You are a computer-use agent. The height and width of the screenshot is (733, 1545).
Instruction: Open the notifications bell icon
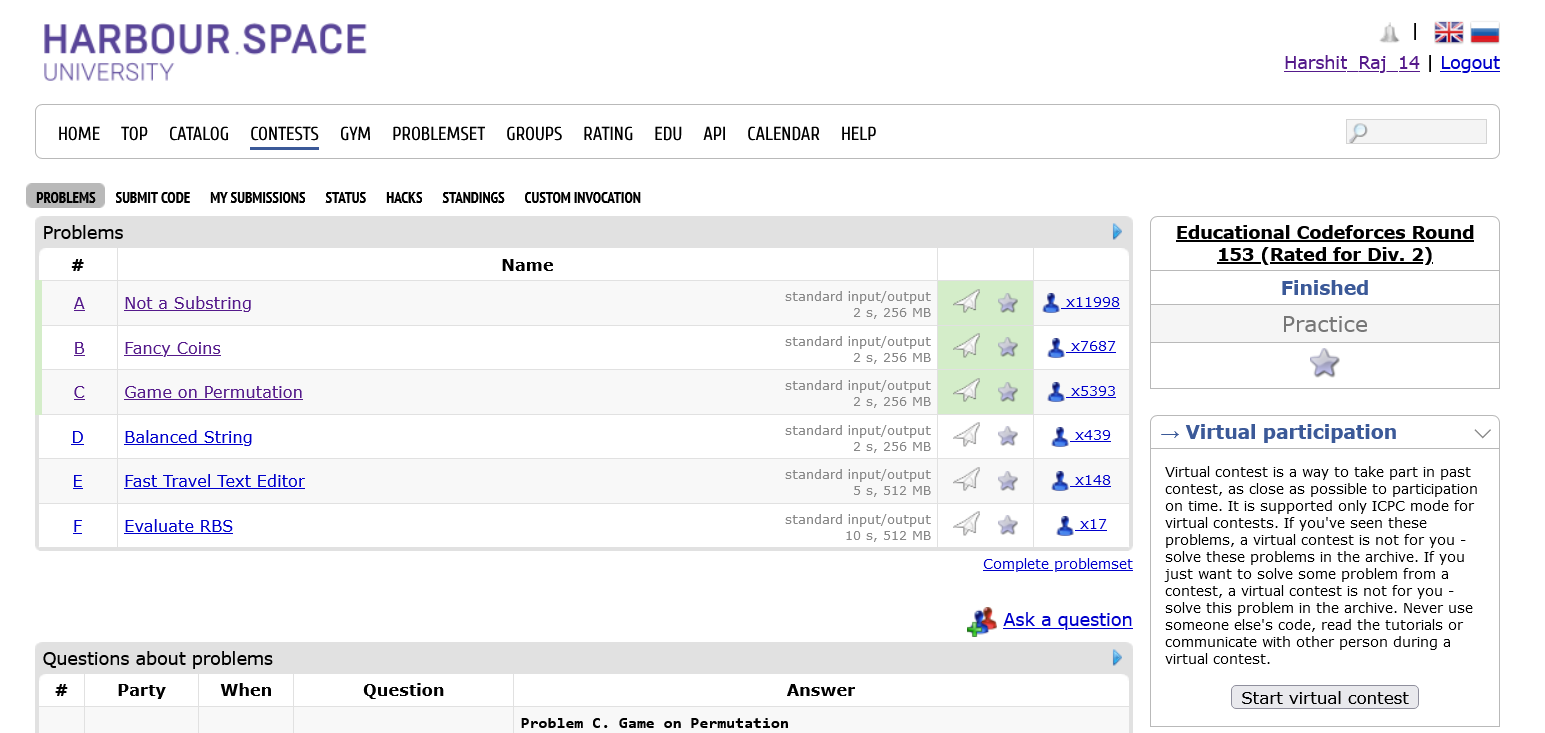coord(1389,33)
